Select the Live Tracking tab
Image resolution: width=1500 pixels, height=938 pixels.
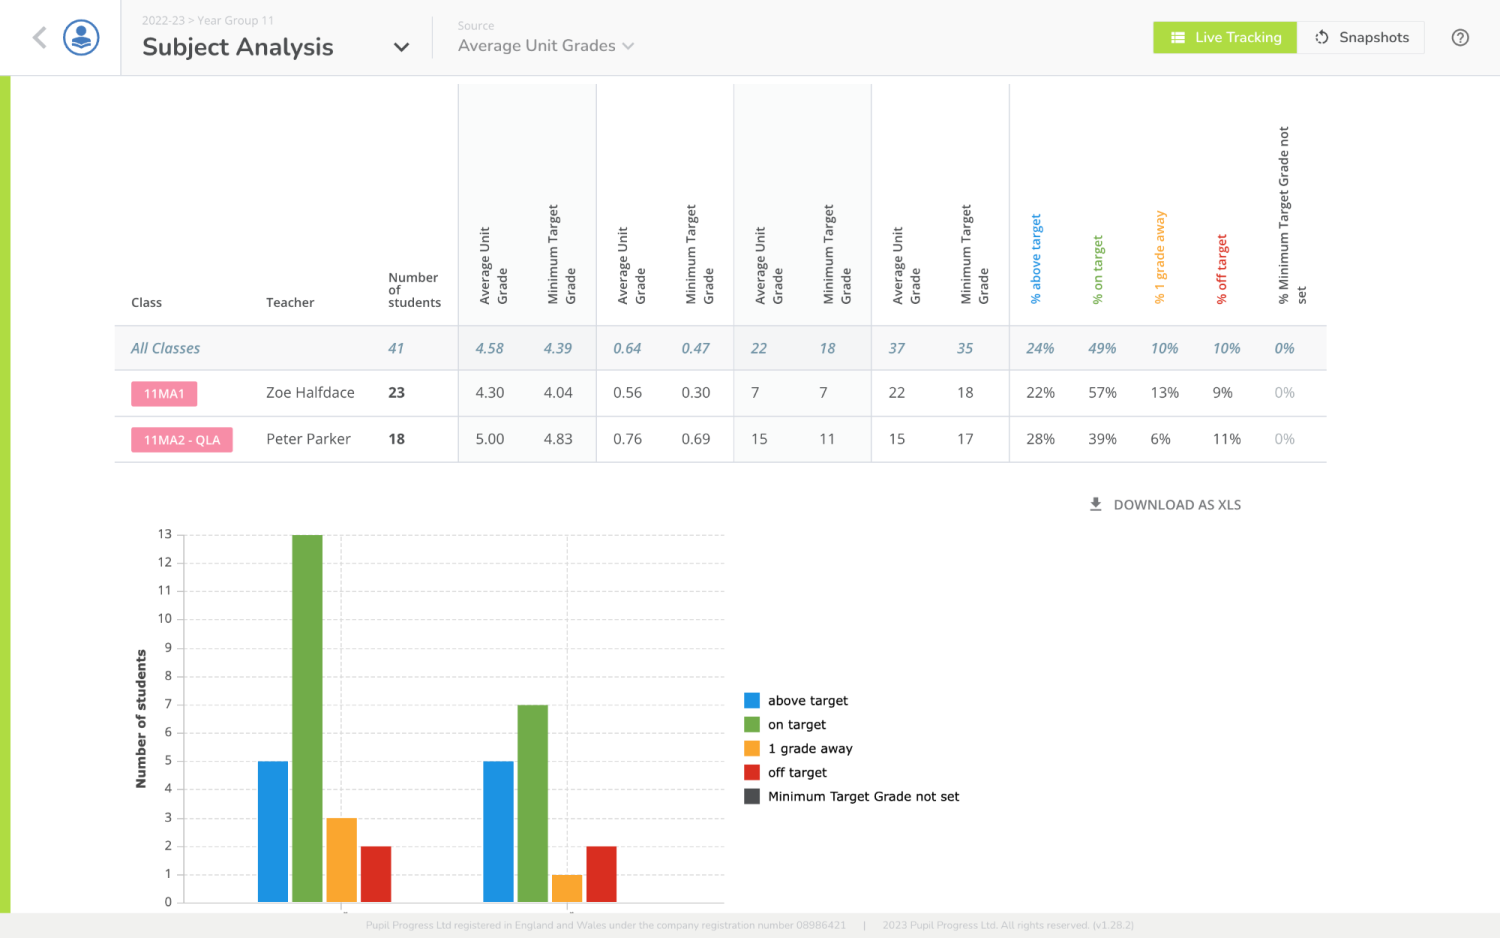[1224, 37]
